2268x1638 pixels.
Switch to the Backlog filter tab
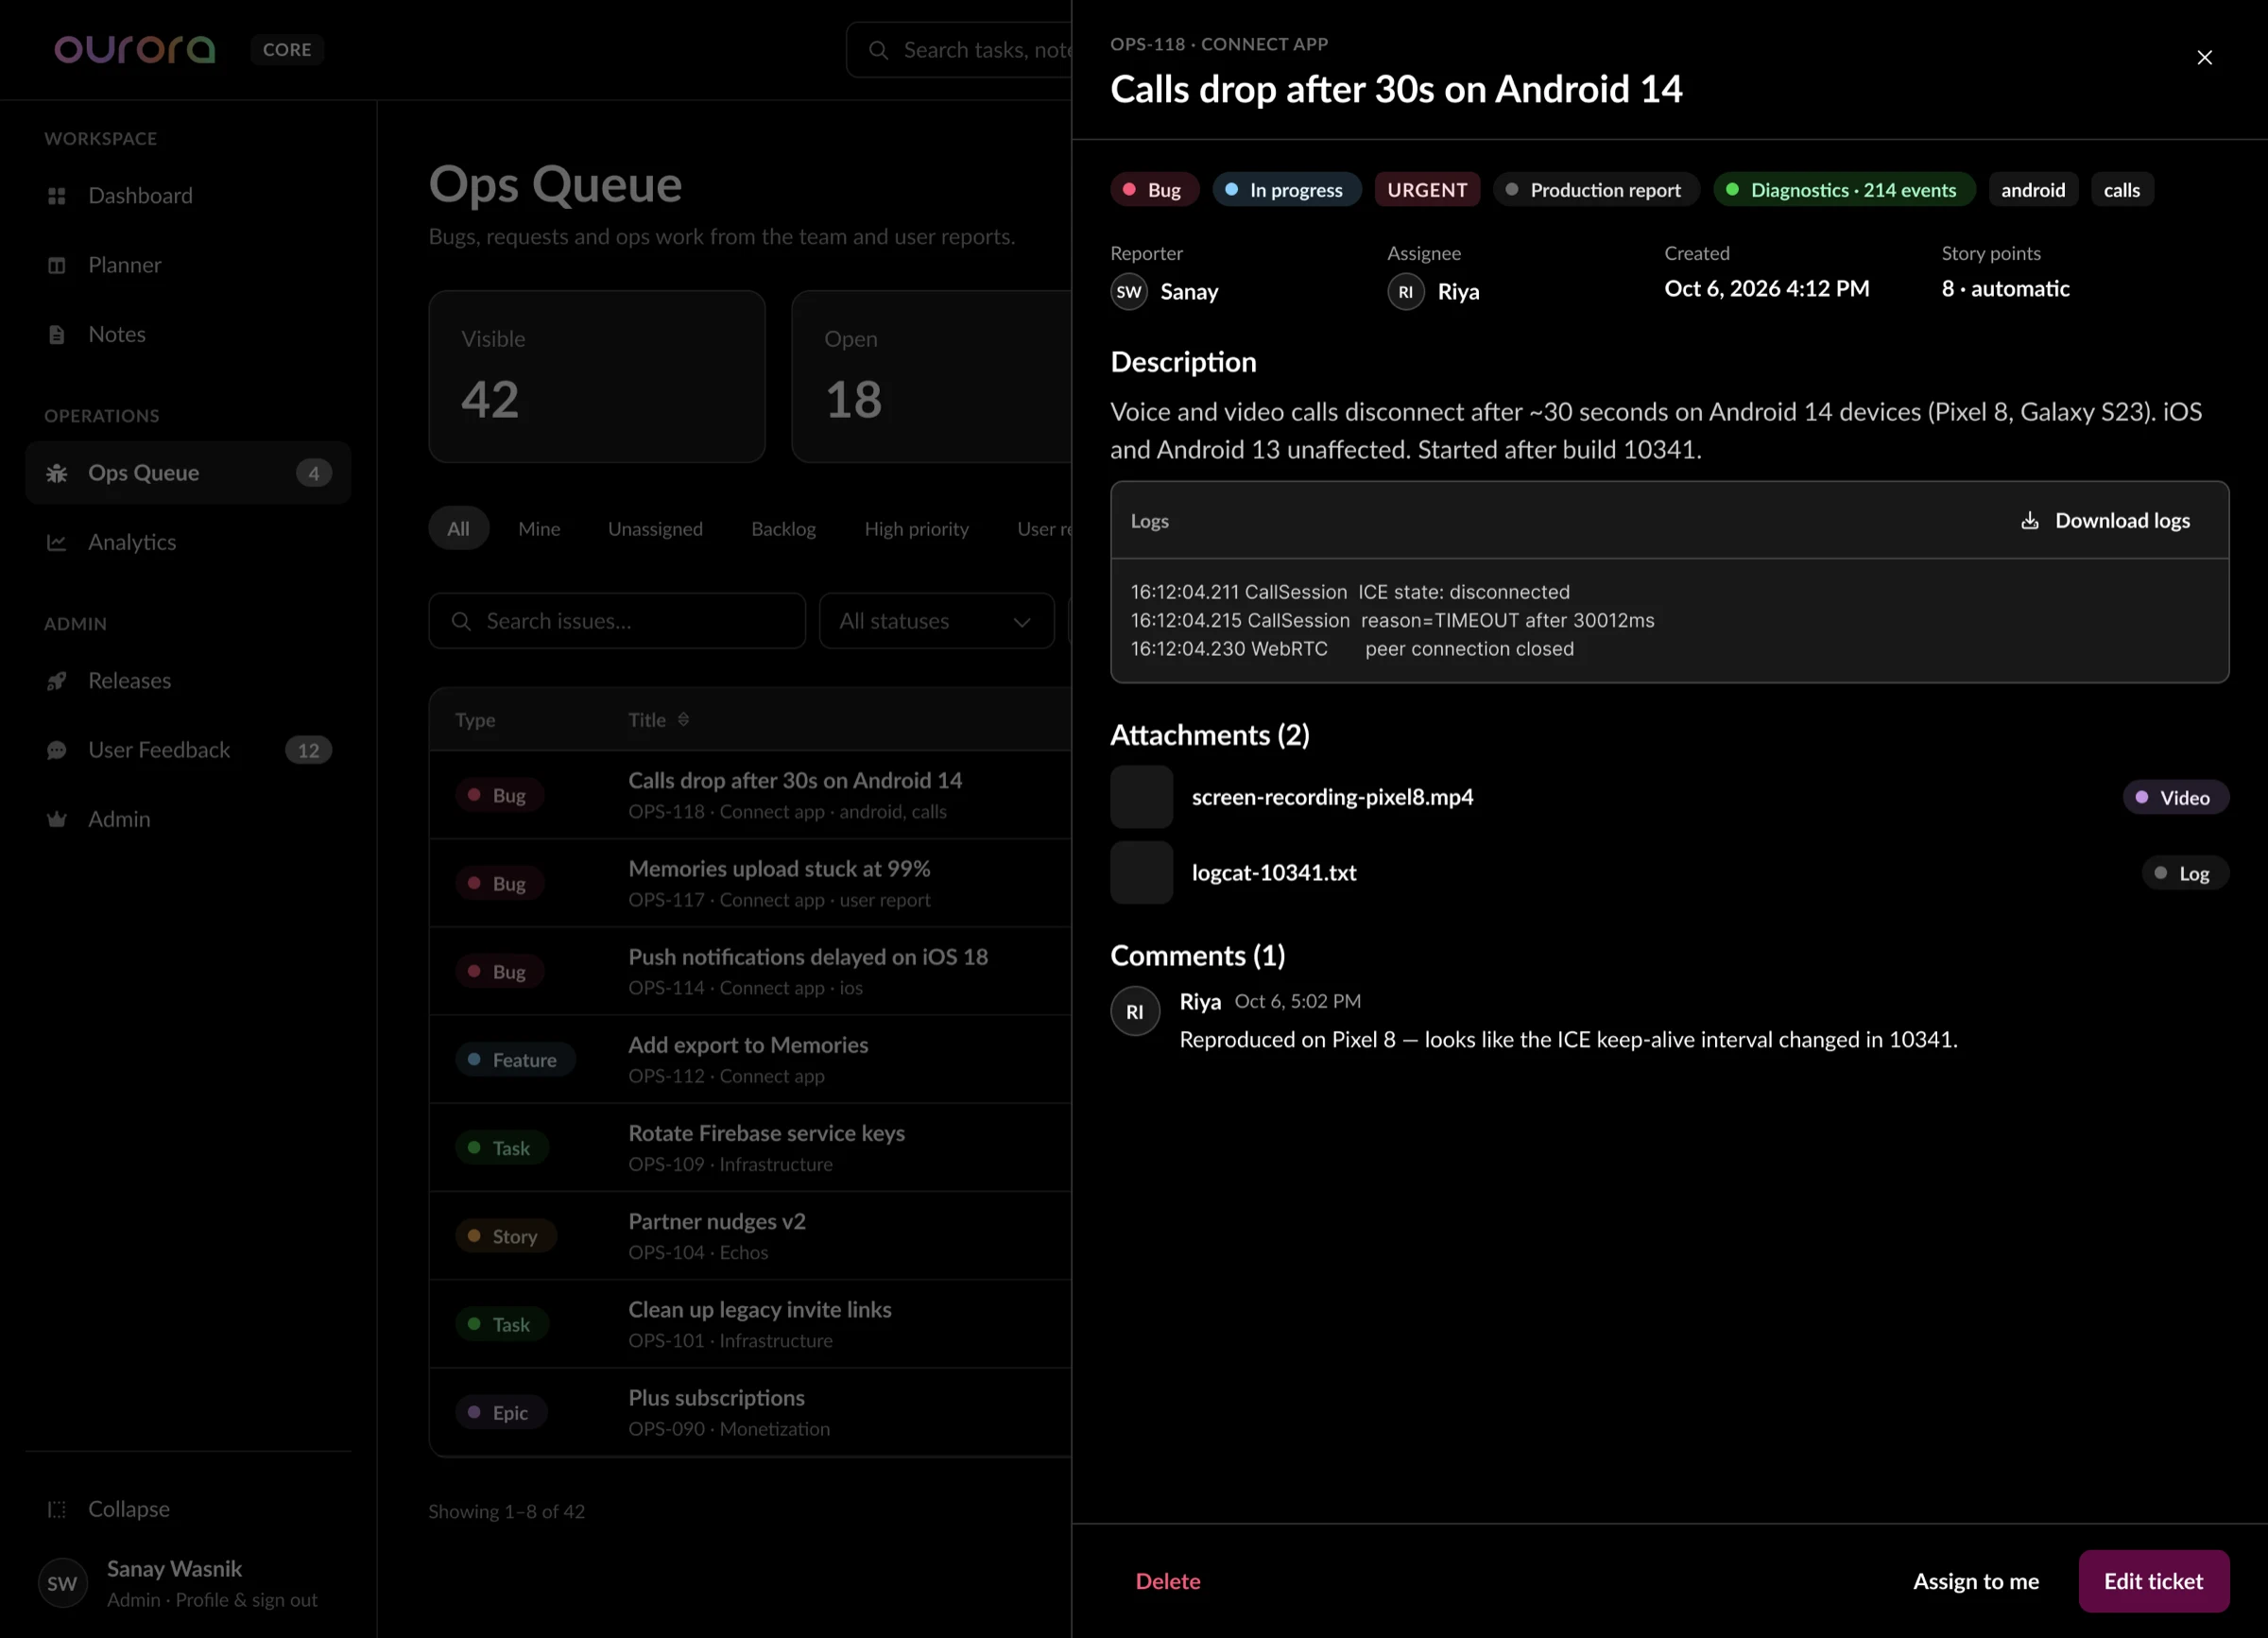click(x=783, y=529)
